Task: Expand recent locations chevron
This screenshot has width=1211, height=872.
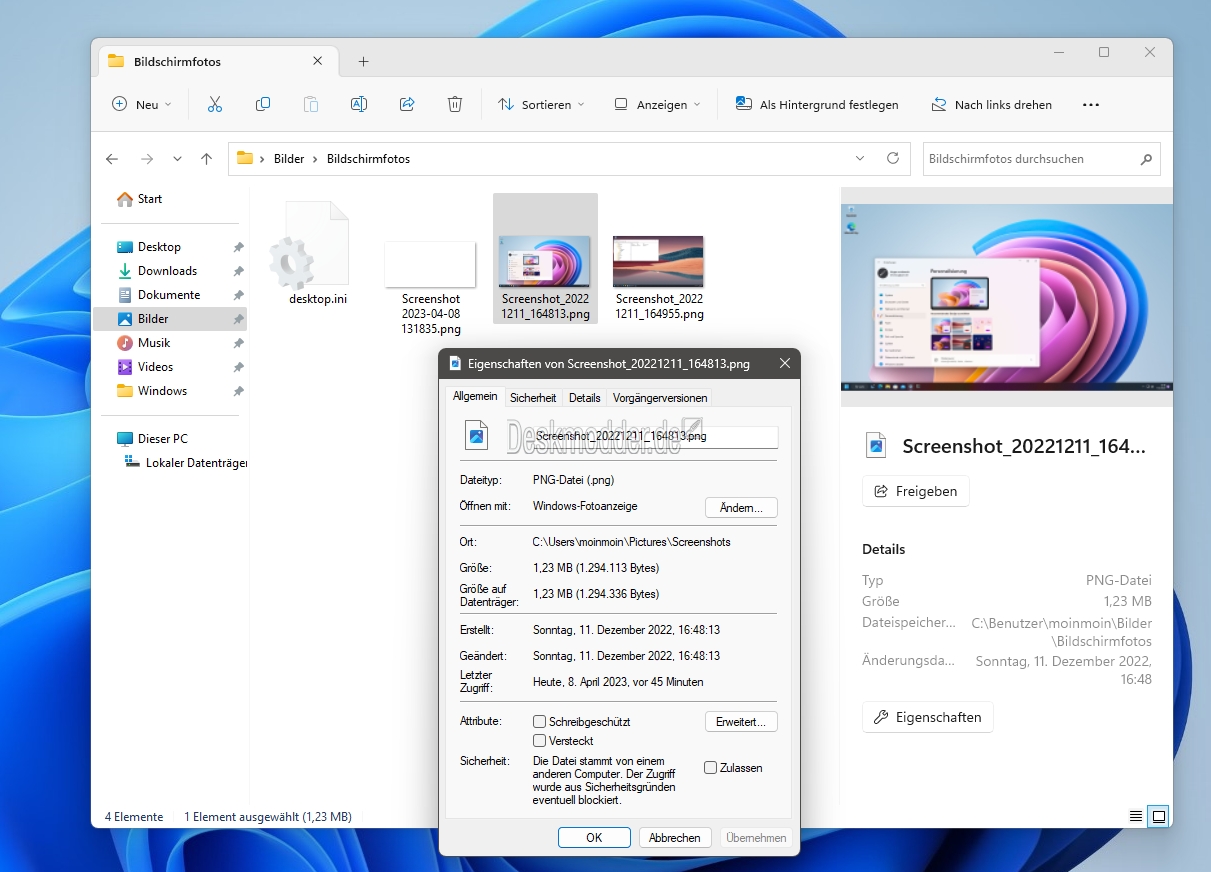Action: pyautogui.click(x=177, y=159)
